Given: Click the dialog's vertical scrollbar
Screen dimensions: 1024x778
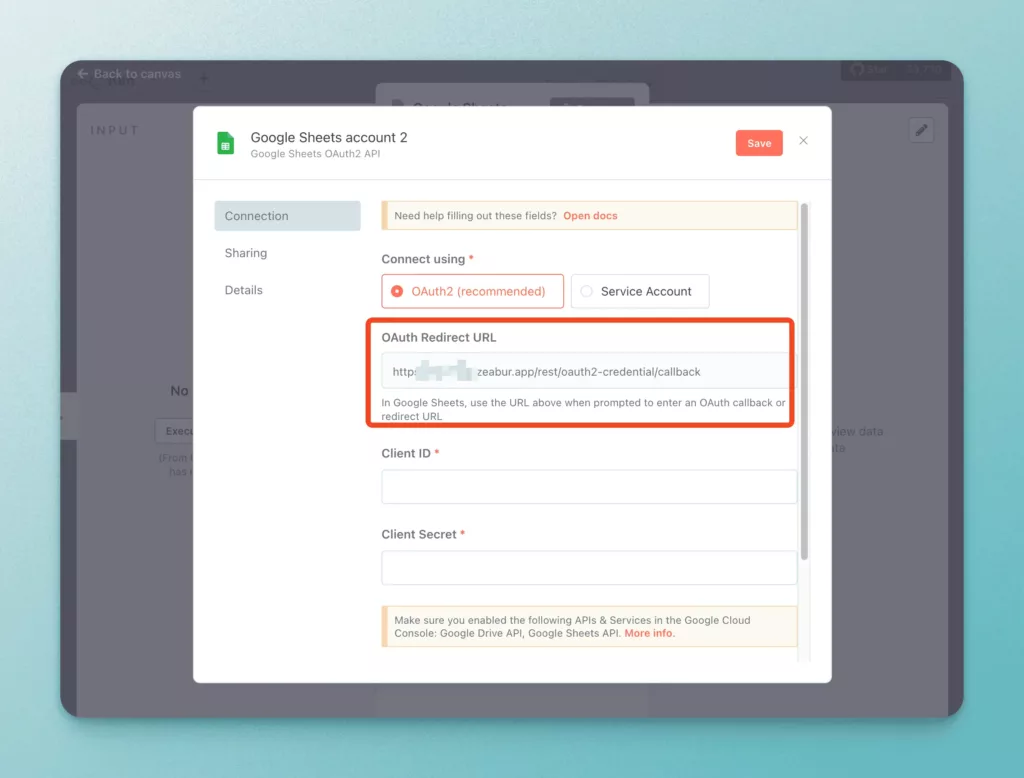Looking at the screenshot, I should click(x=804, y=381).
